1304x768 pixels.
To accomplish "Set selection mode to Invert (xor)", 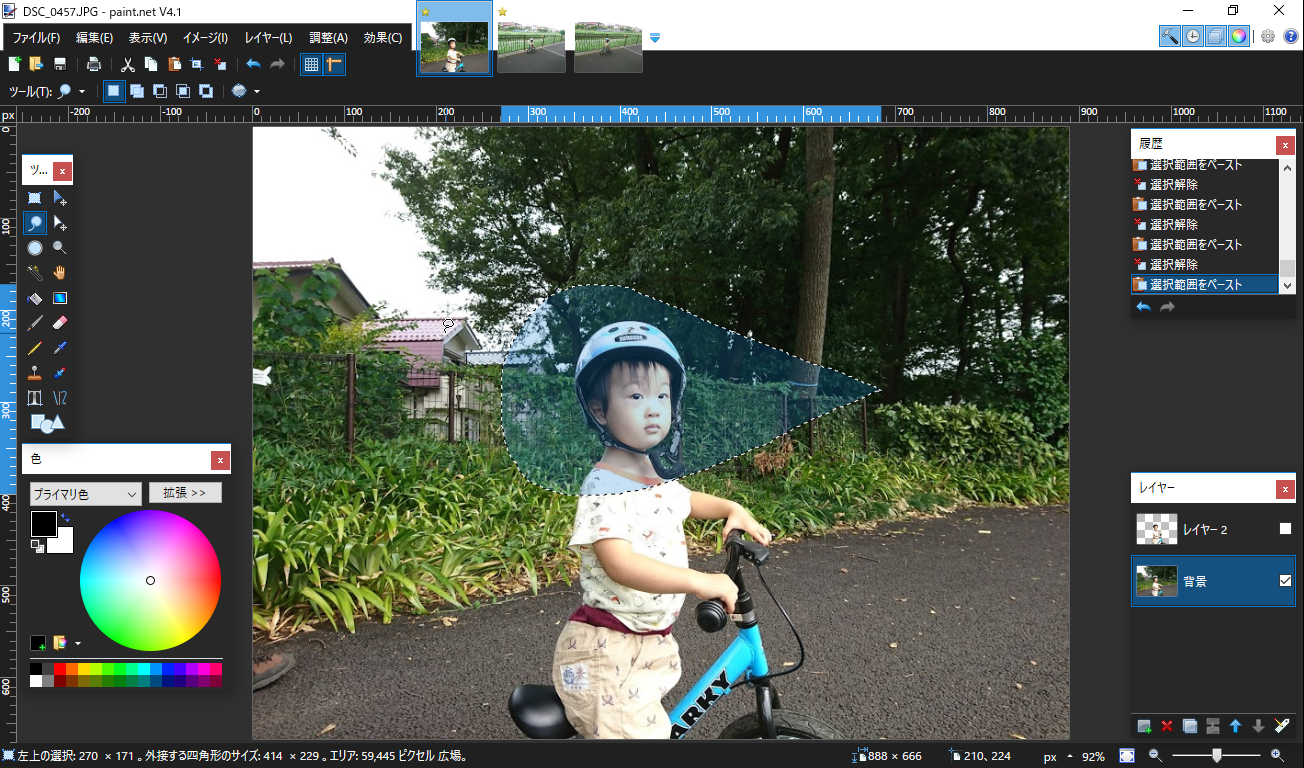I will (x=206, y=91).
